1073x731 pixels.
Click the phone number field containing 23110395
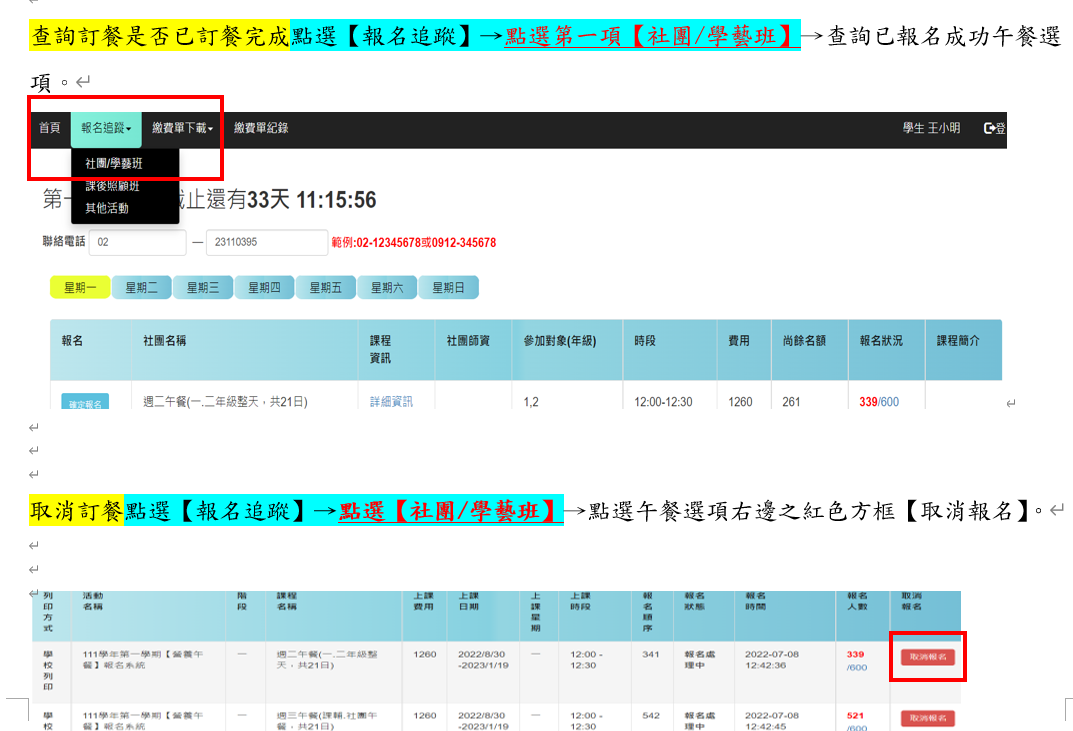[x=259, y=242]
